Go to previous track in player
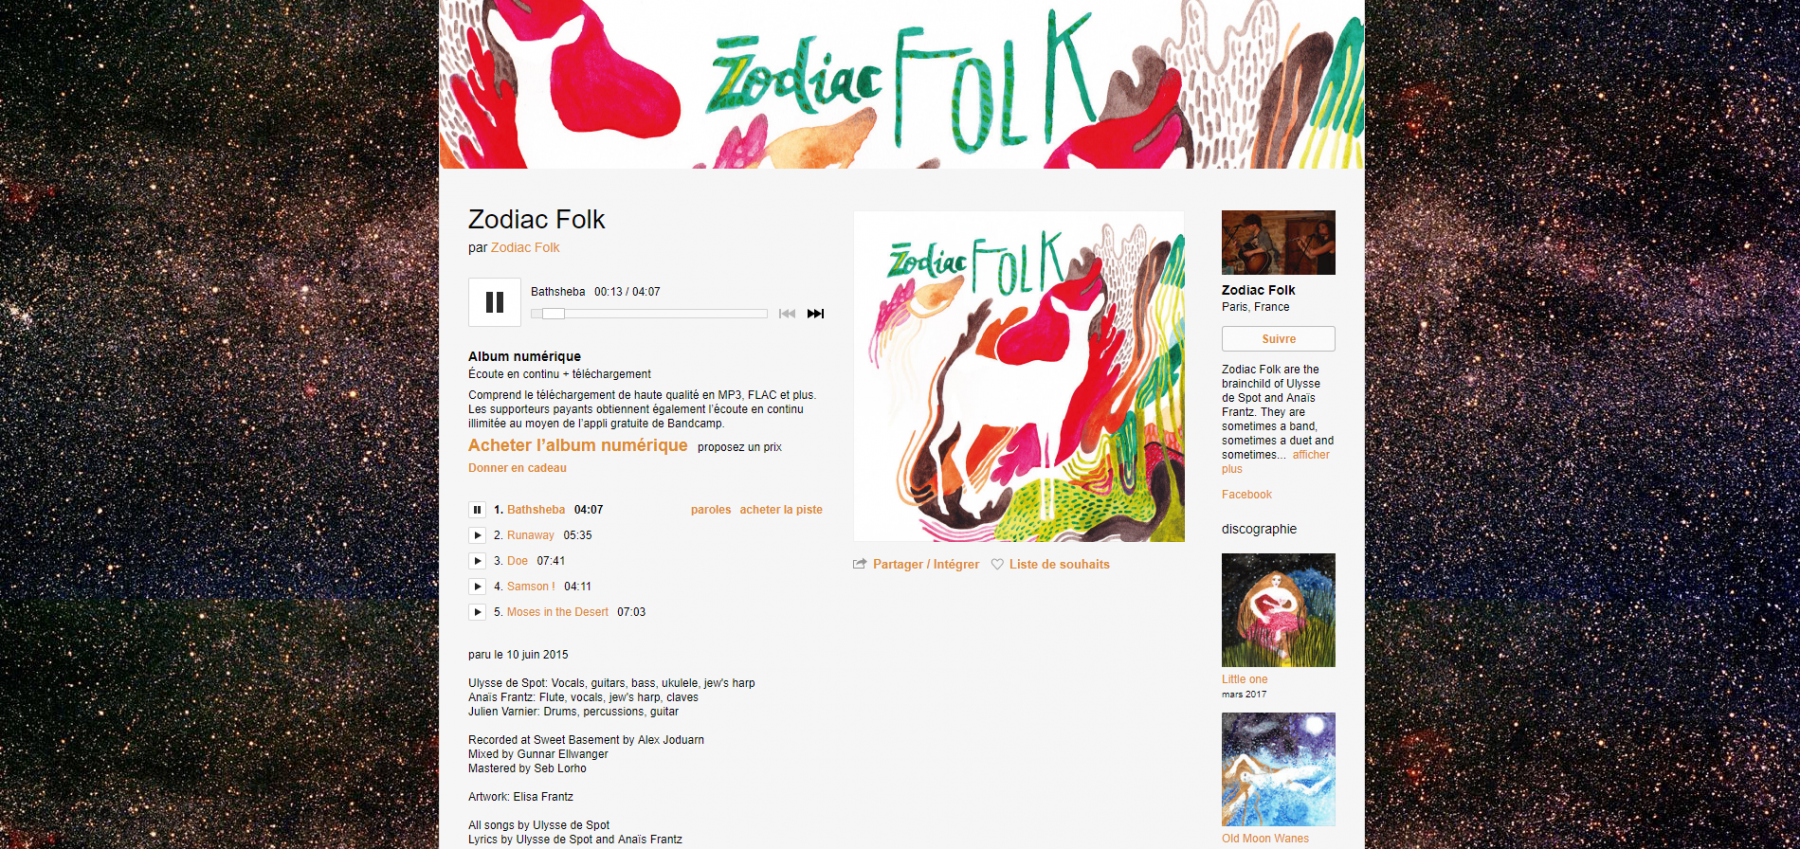Image resolution: width=1800 pixels, height=849 pixels. [787, 314]
